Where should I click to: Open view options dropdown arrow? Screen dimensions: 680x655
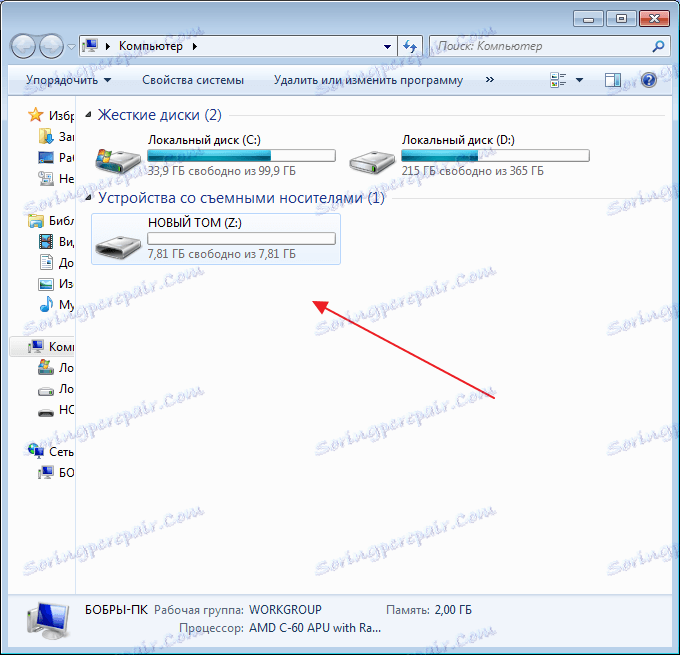(579, 80)
